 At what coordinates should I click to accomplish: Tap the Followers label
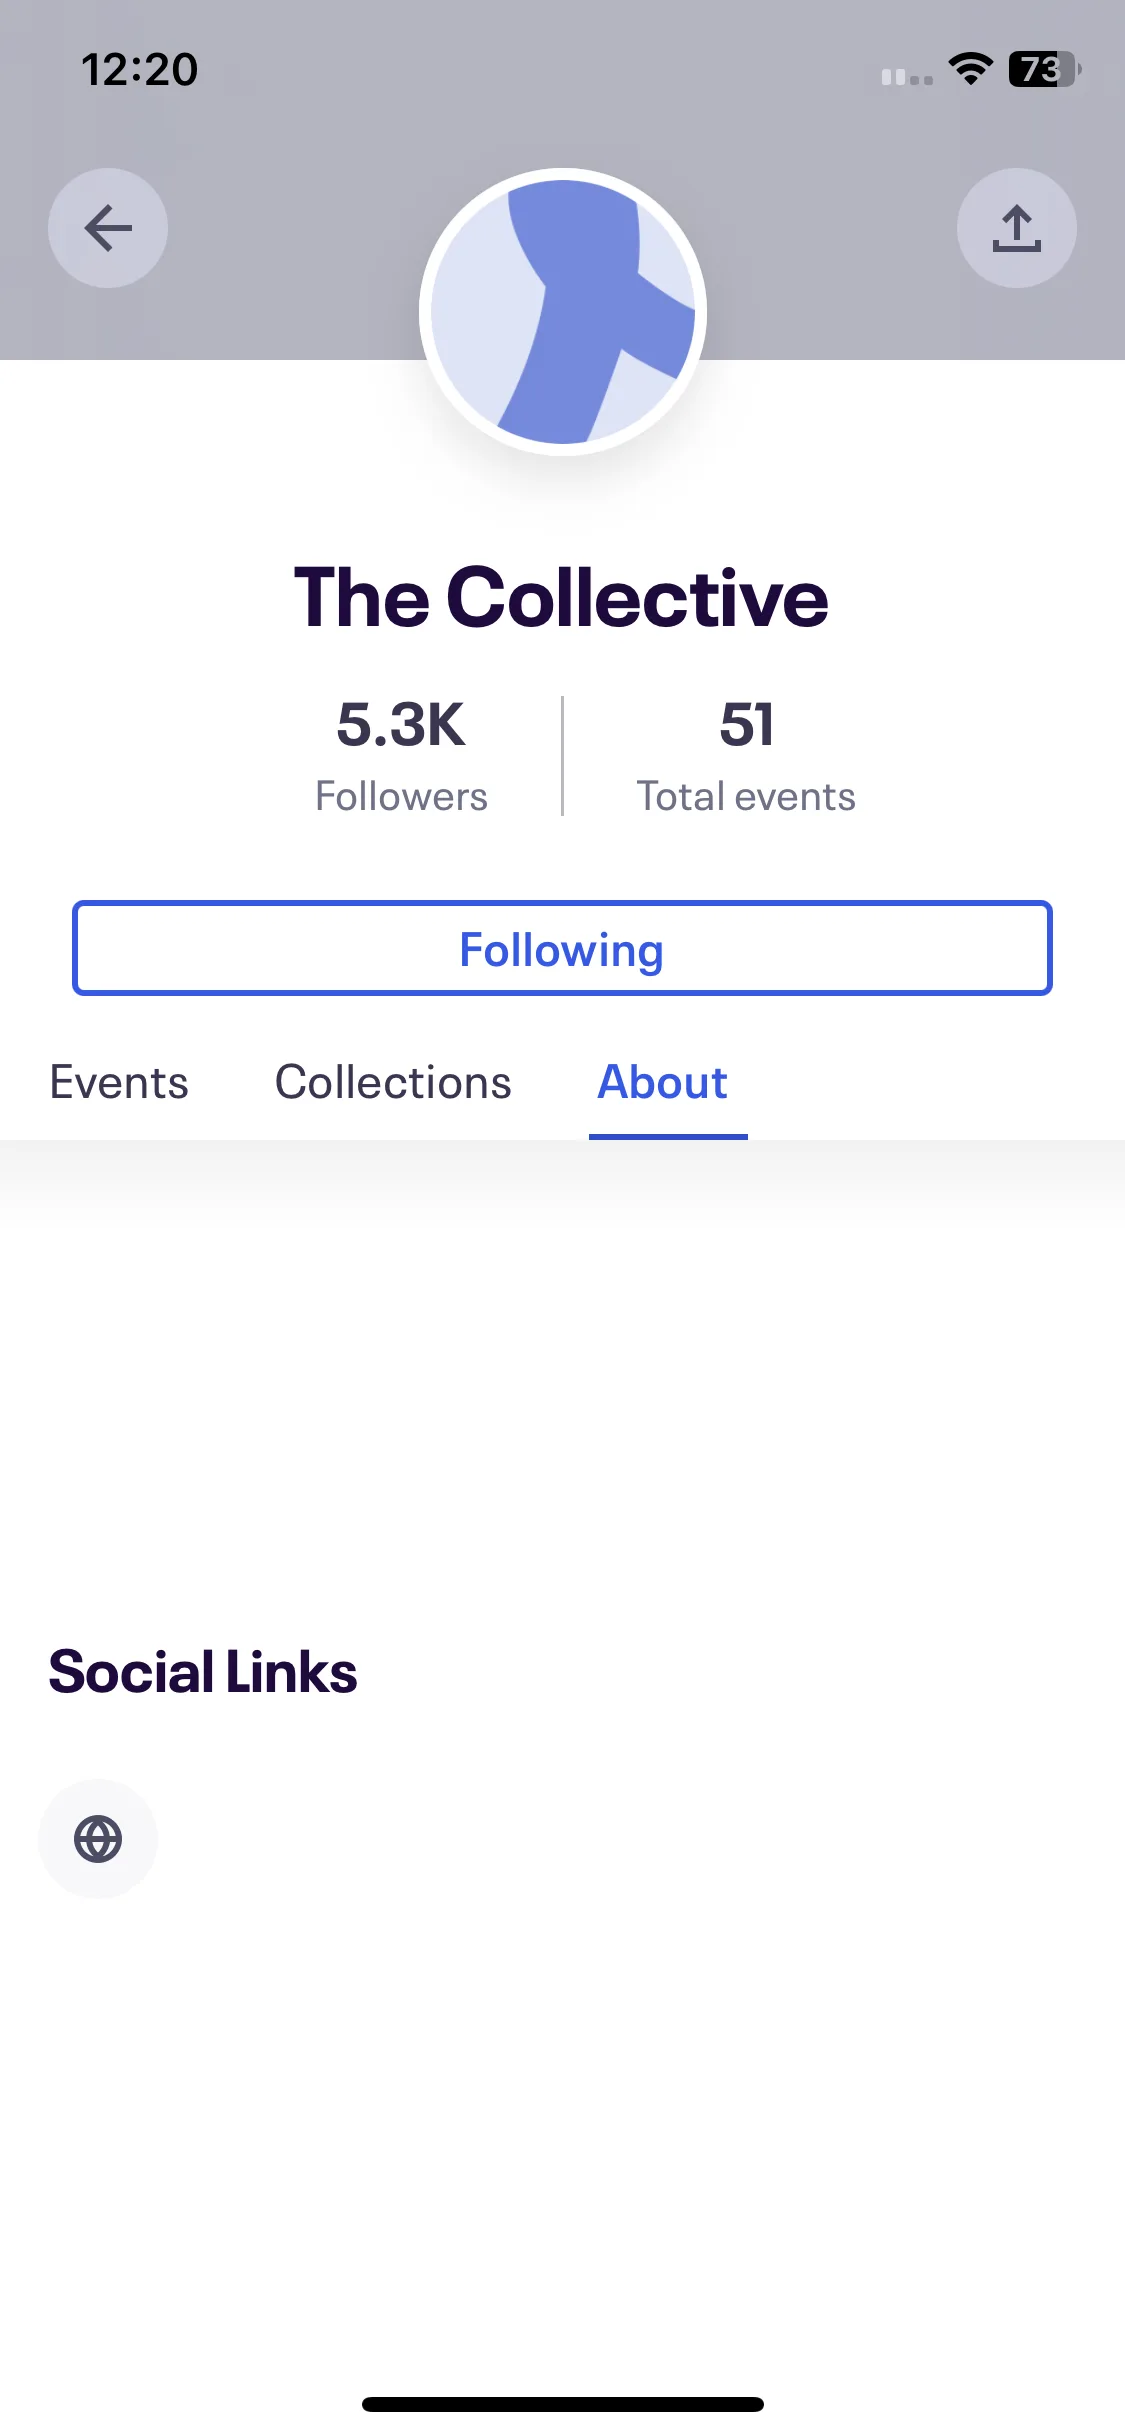(401, 797)
